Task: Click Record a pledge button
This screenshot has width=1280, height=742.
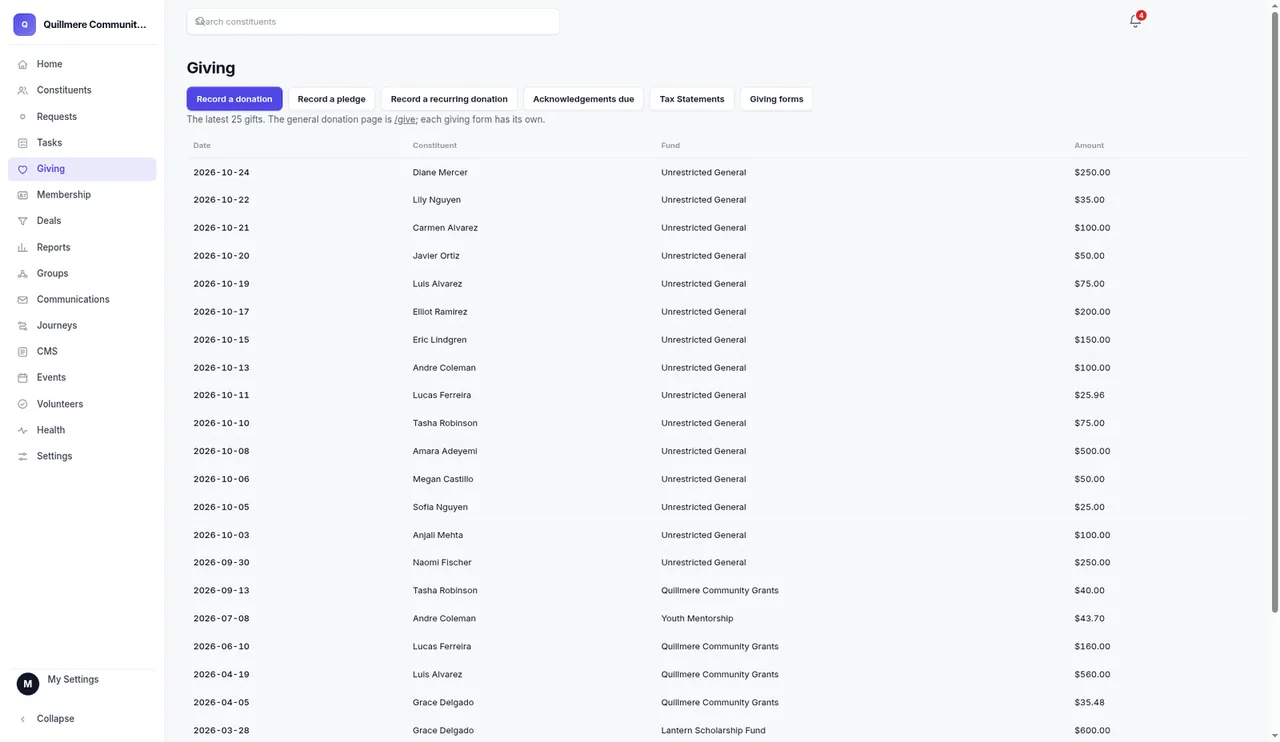Action: tap(331, 99)
